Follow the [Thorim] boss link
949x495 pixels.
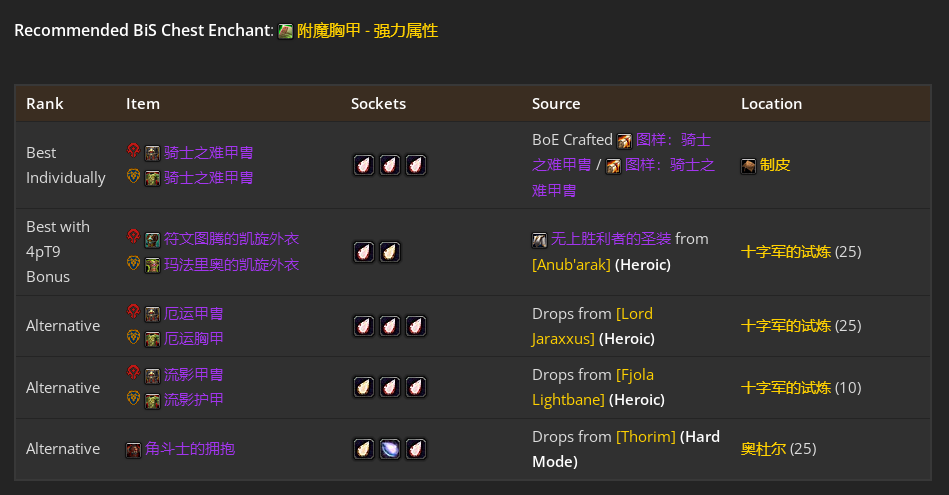(x=646, y=436)
